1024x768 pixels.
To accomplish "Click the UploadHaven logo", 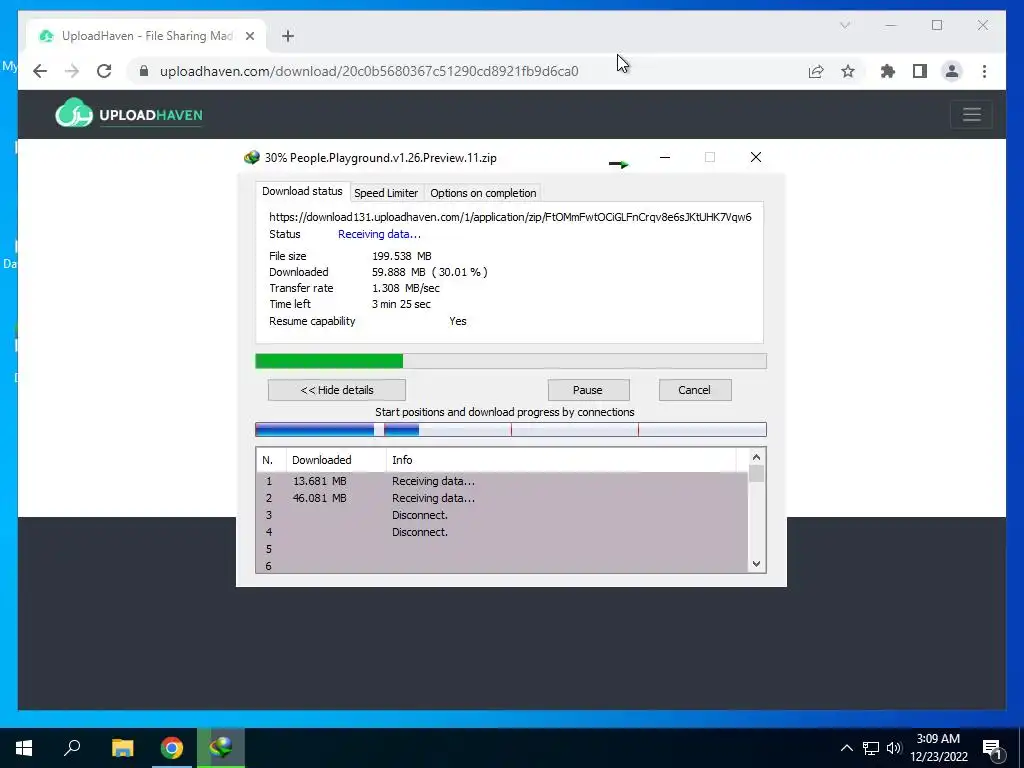I will click(x=129, y=114).
